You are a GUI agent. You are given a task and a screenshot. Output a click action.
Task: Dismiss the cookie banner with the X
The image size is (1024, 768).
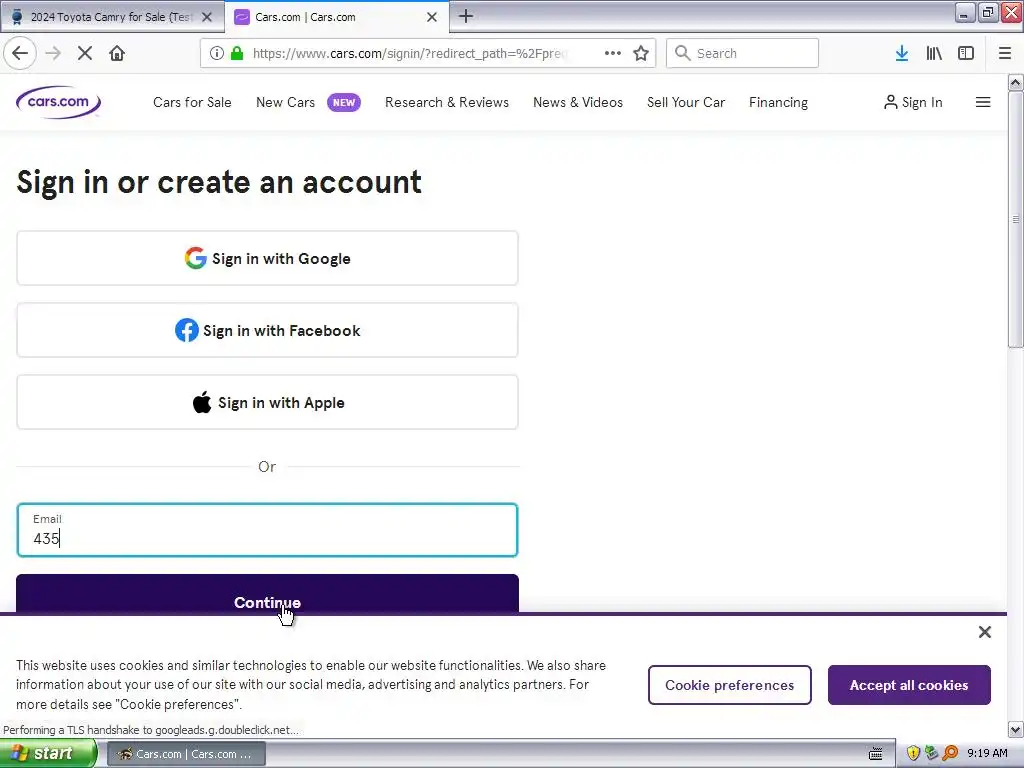pos(985,632)
